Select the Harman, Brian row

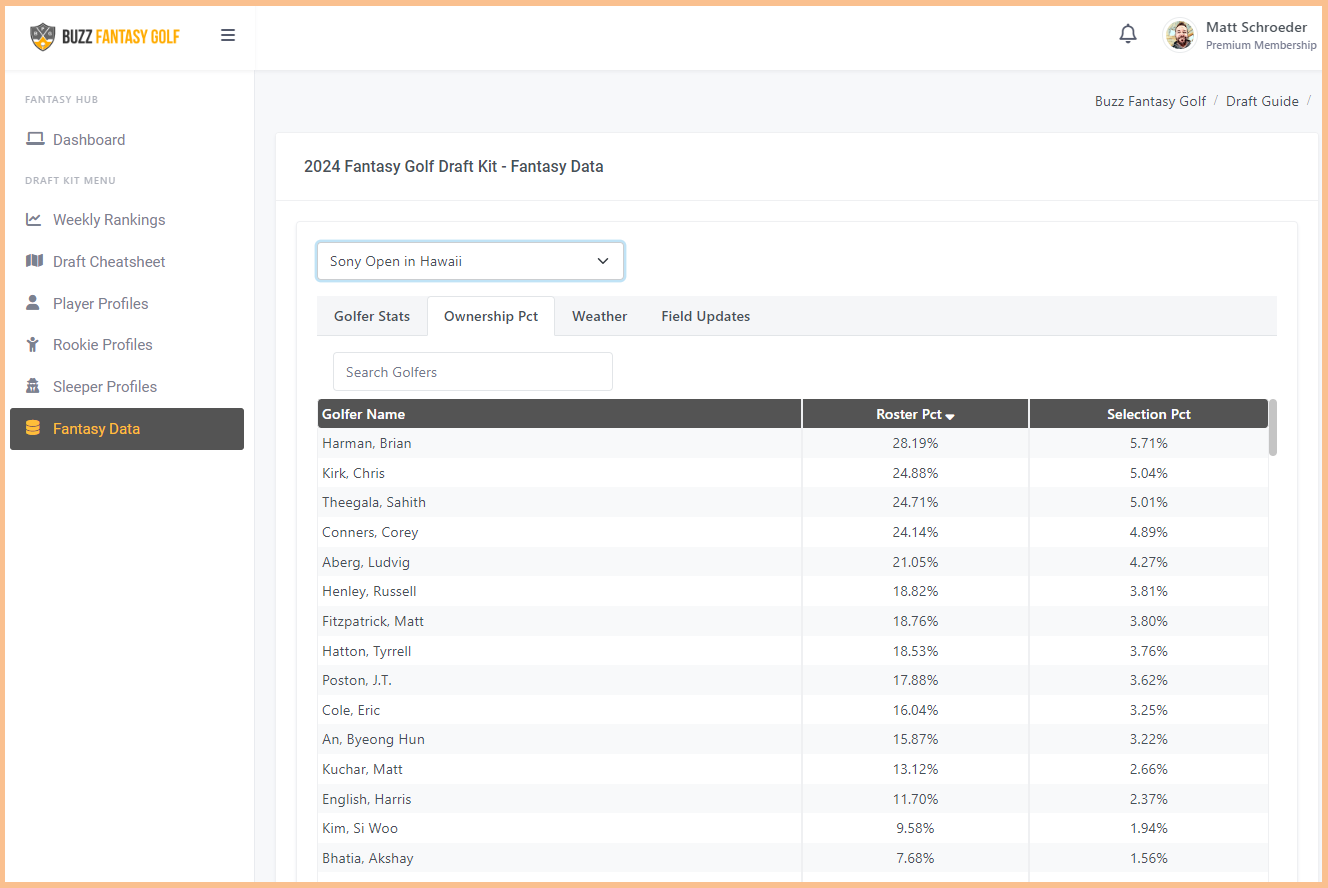tap(793, 443)
